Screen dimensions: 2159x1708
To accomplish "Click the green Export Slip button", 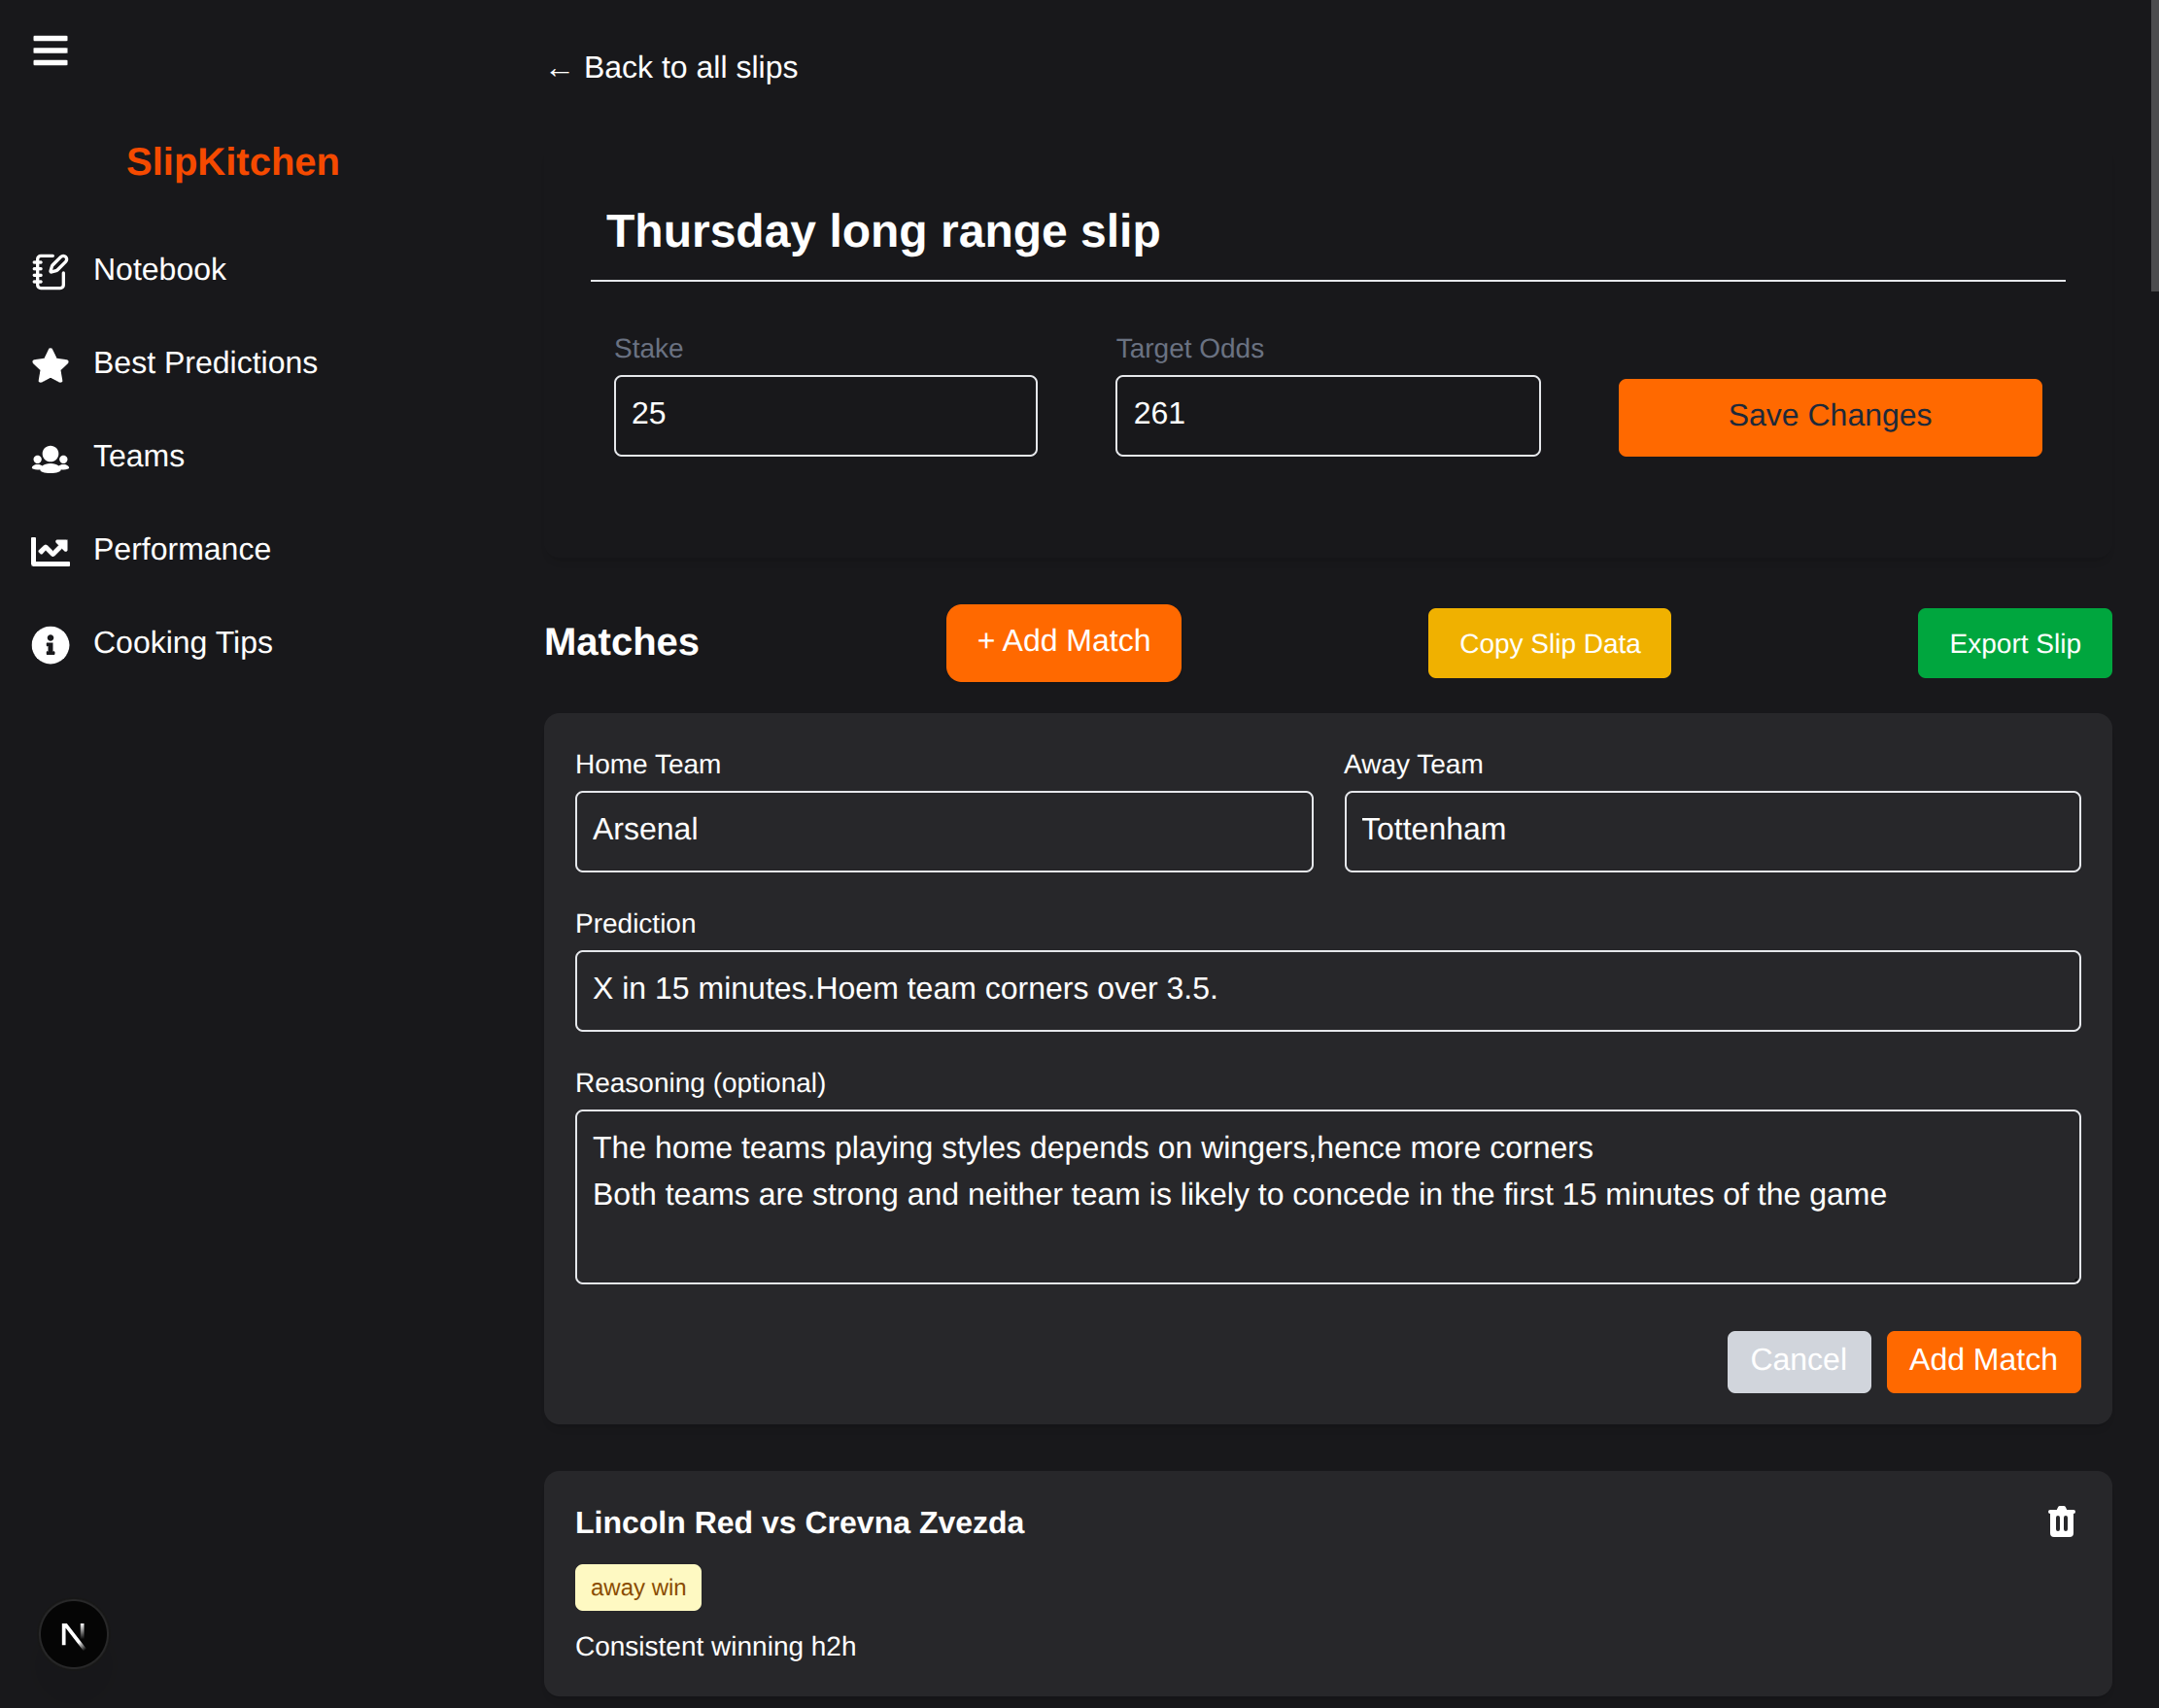I will coord(2014,643).
